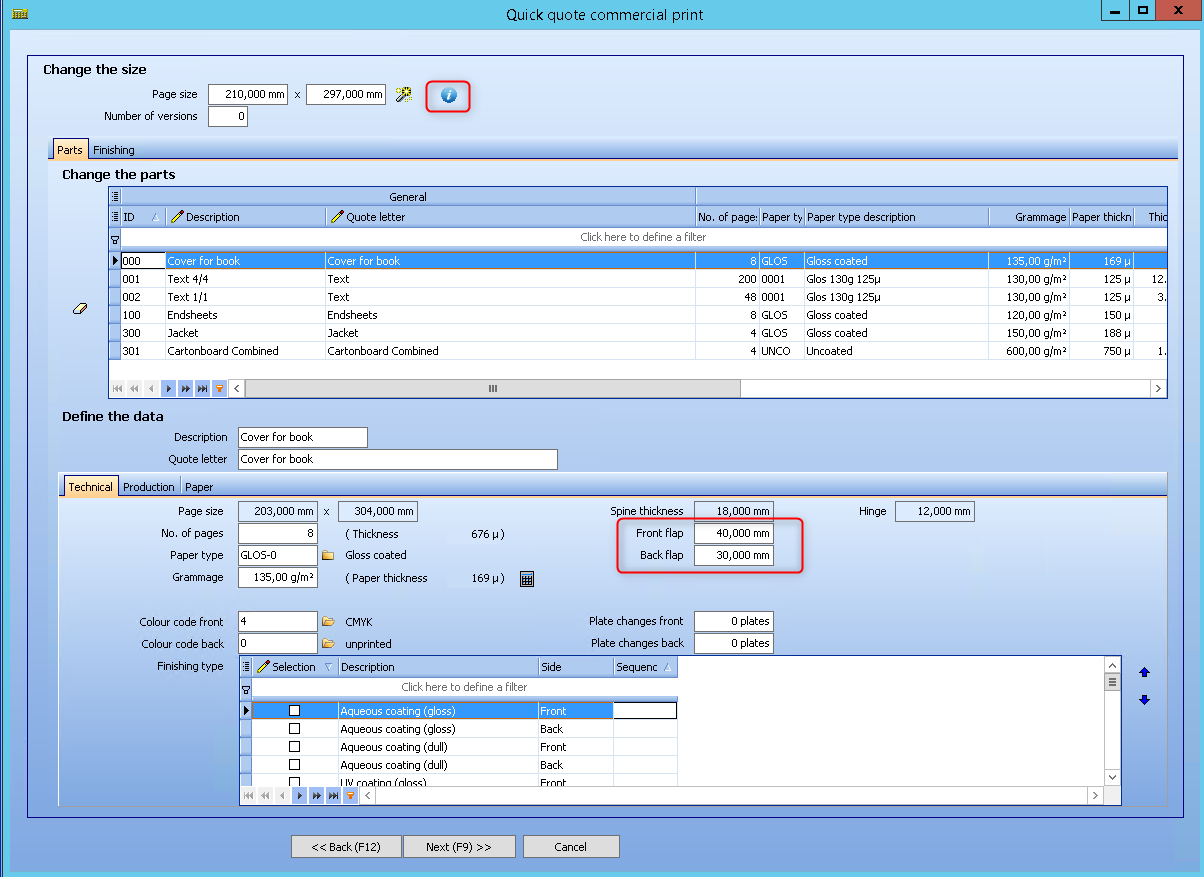
Task: Go to next record in parts grid
Action: point(168,388)
